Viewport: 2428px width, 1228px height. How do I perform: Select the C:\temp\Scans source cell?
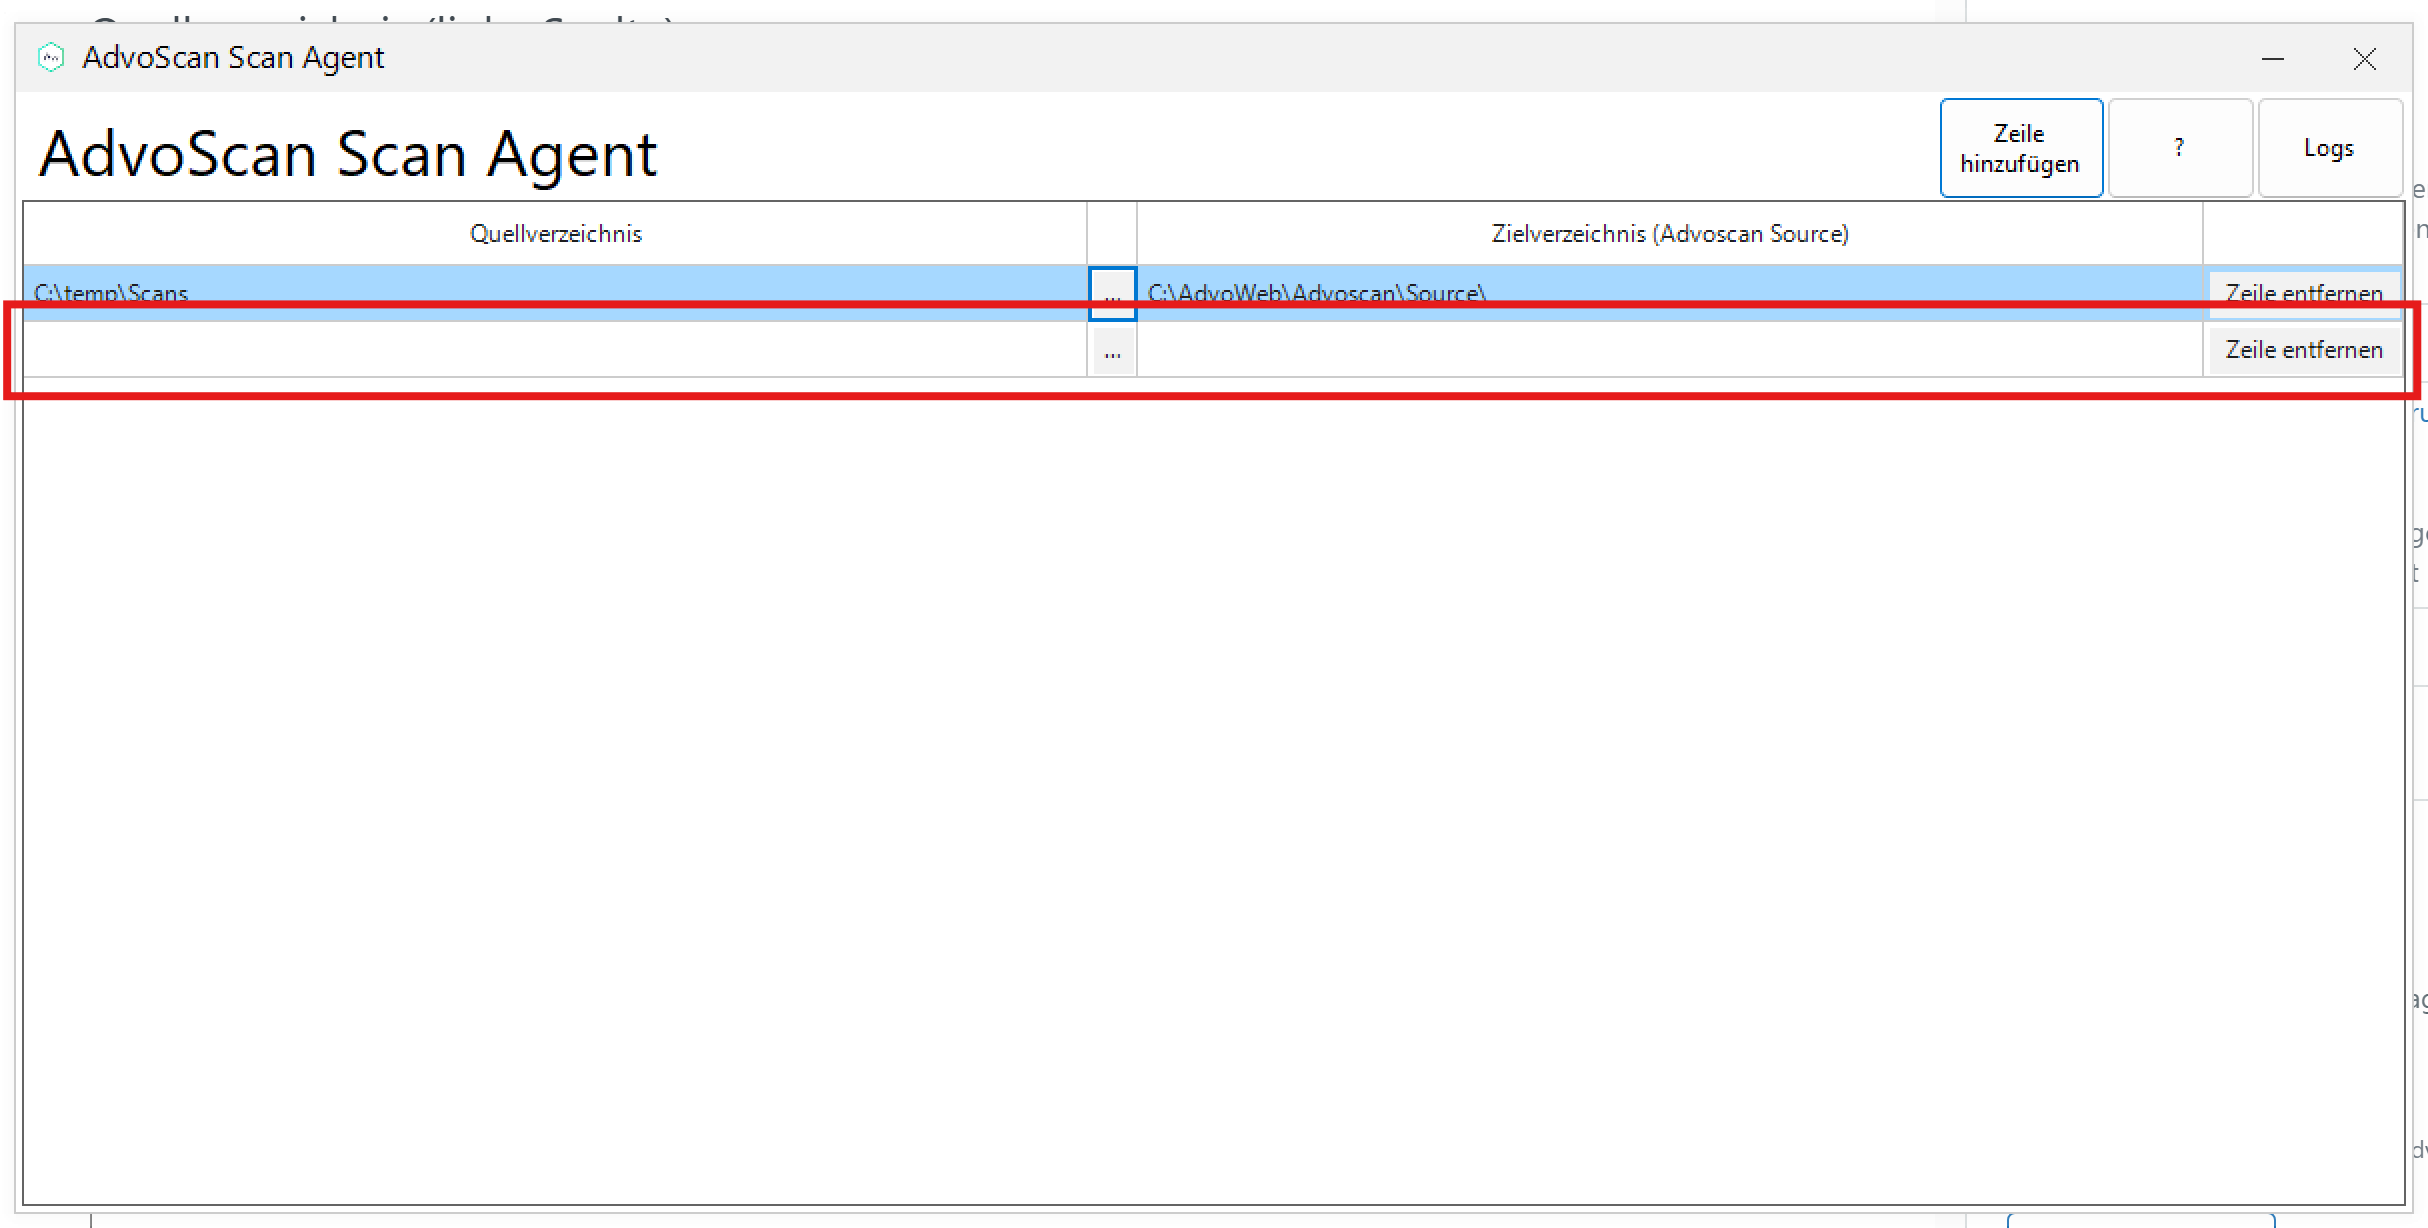[x=555, y=293]
